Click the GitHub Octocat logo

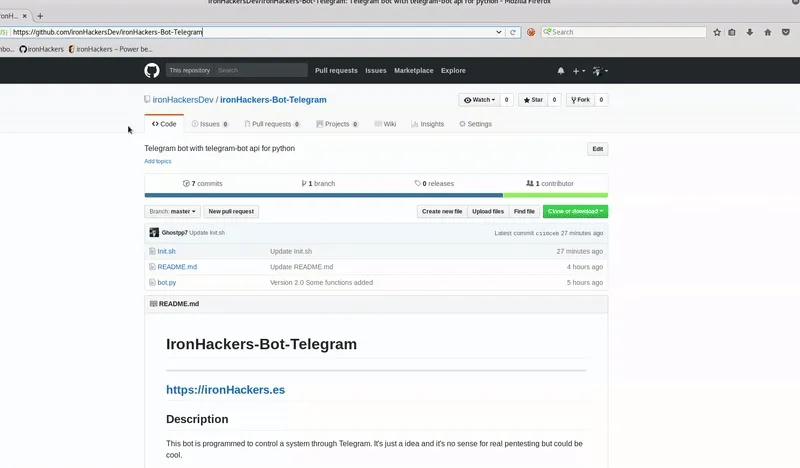pos(151,70)
